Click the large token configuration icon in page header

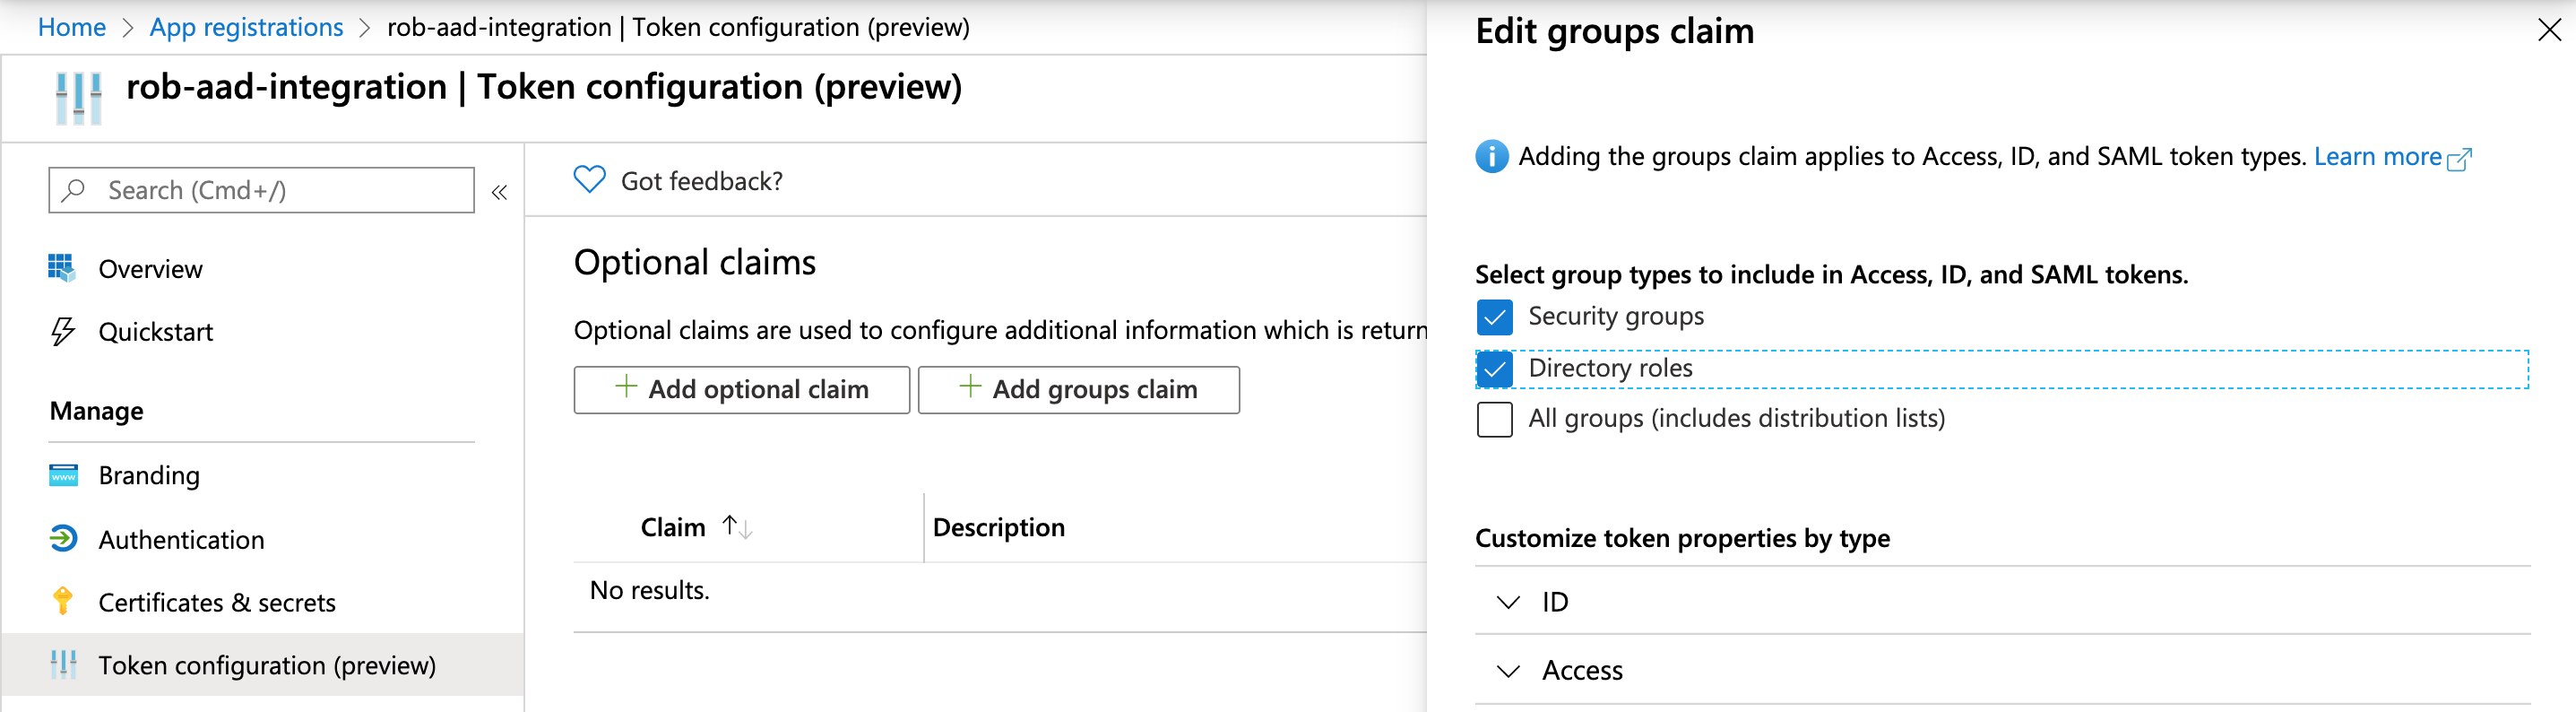79,98
